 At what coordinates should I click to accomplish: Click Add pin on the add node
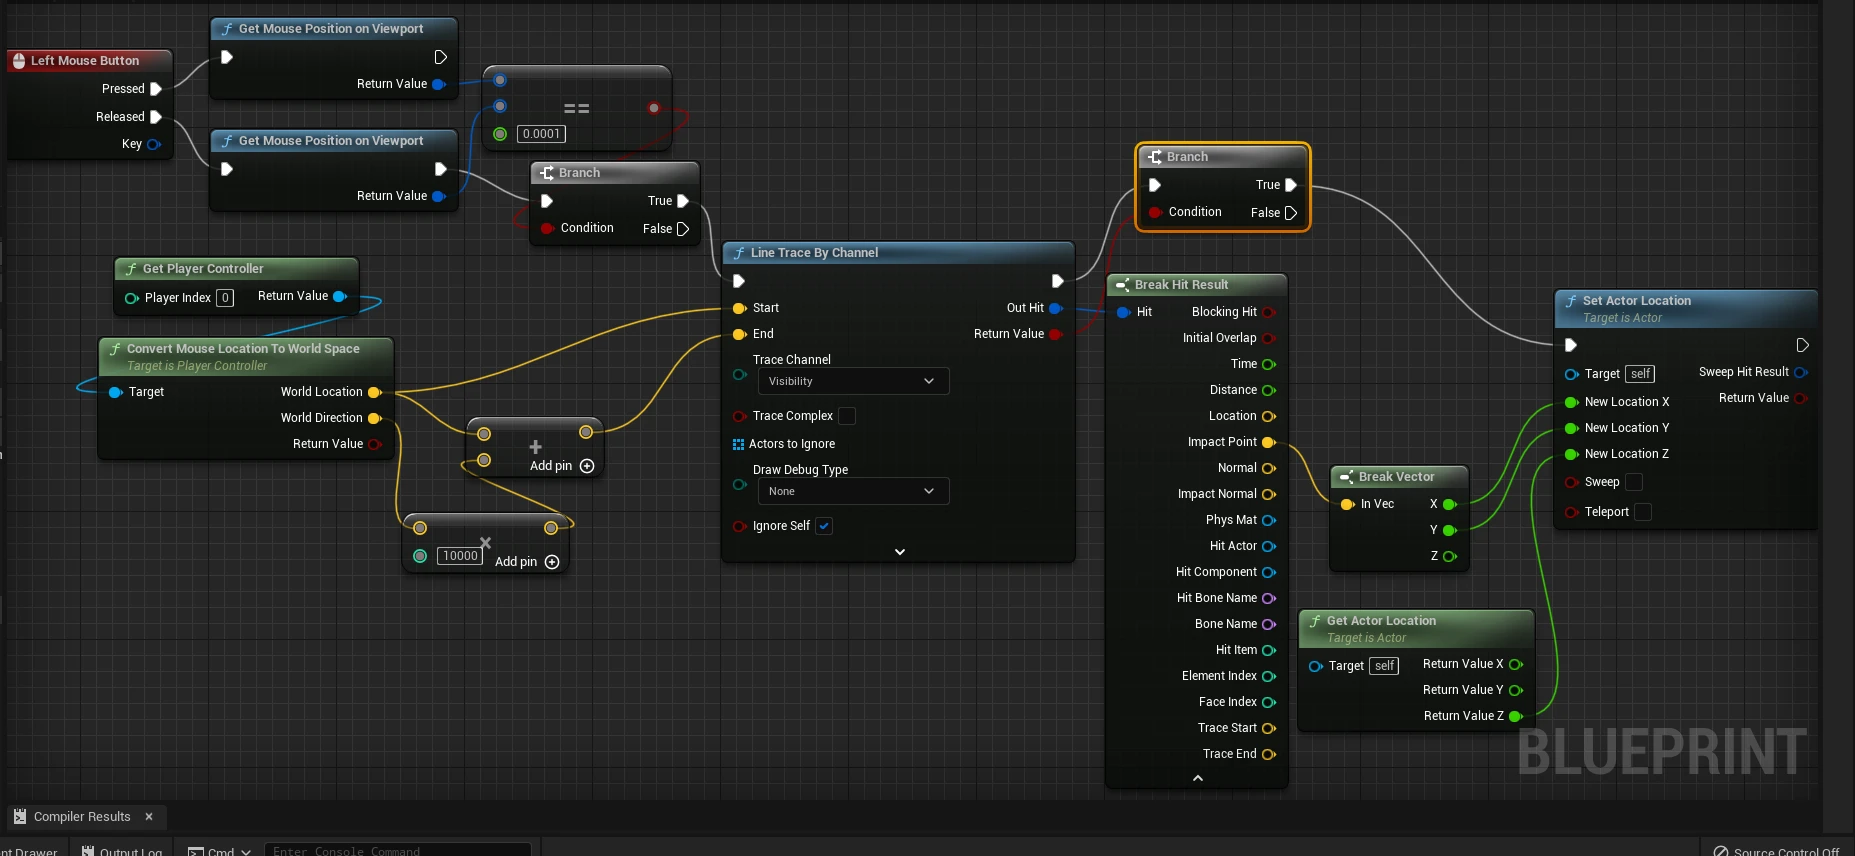pyautogui.click(x=562, y=466)
